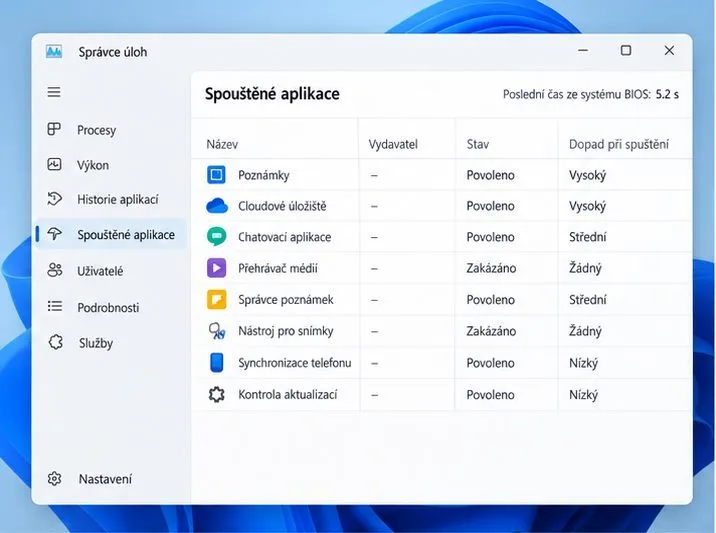Click Nízký impact of Kontrola aktualizací
The width and height of the screenshot is (716, 533).
click(583, 395)
